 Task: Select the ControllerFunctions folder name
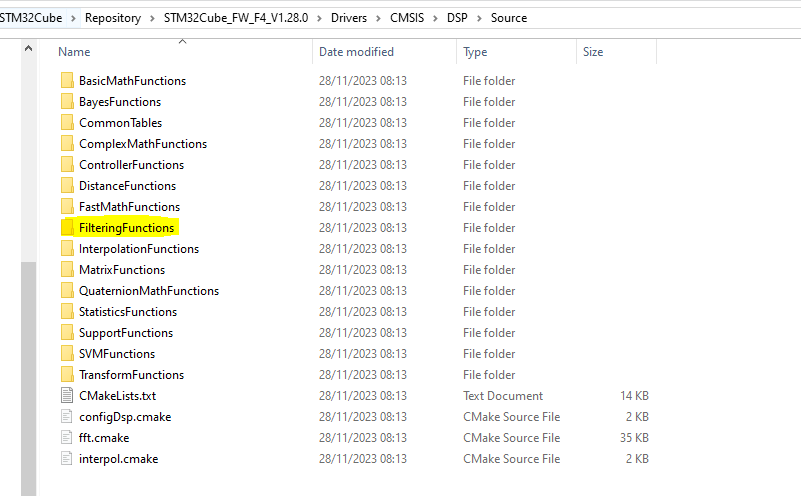point(131,164)
